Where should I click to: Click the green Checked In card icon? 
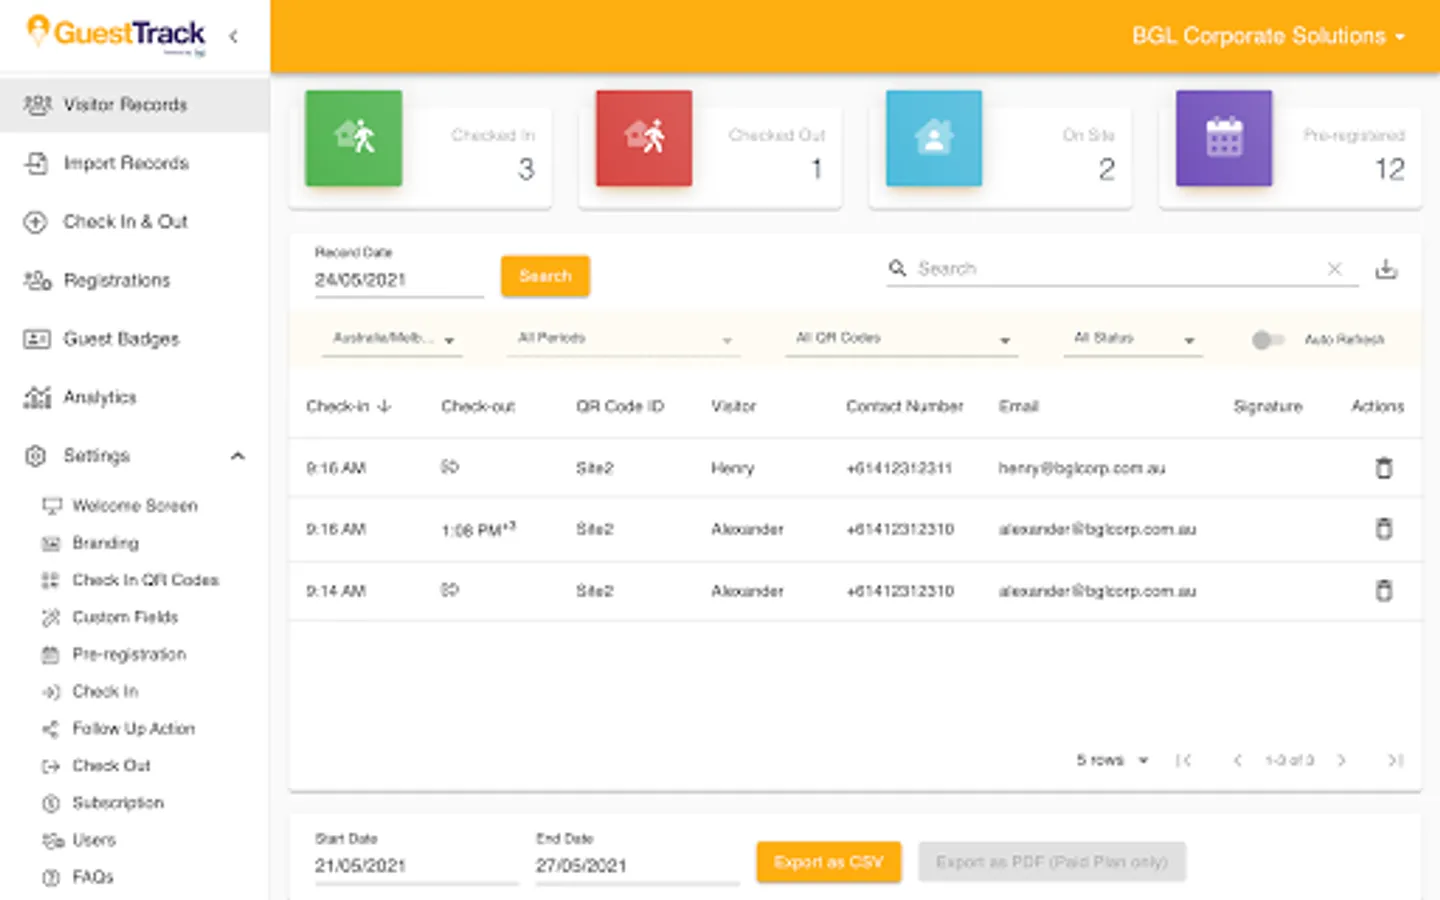pos(354,138)
